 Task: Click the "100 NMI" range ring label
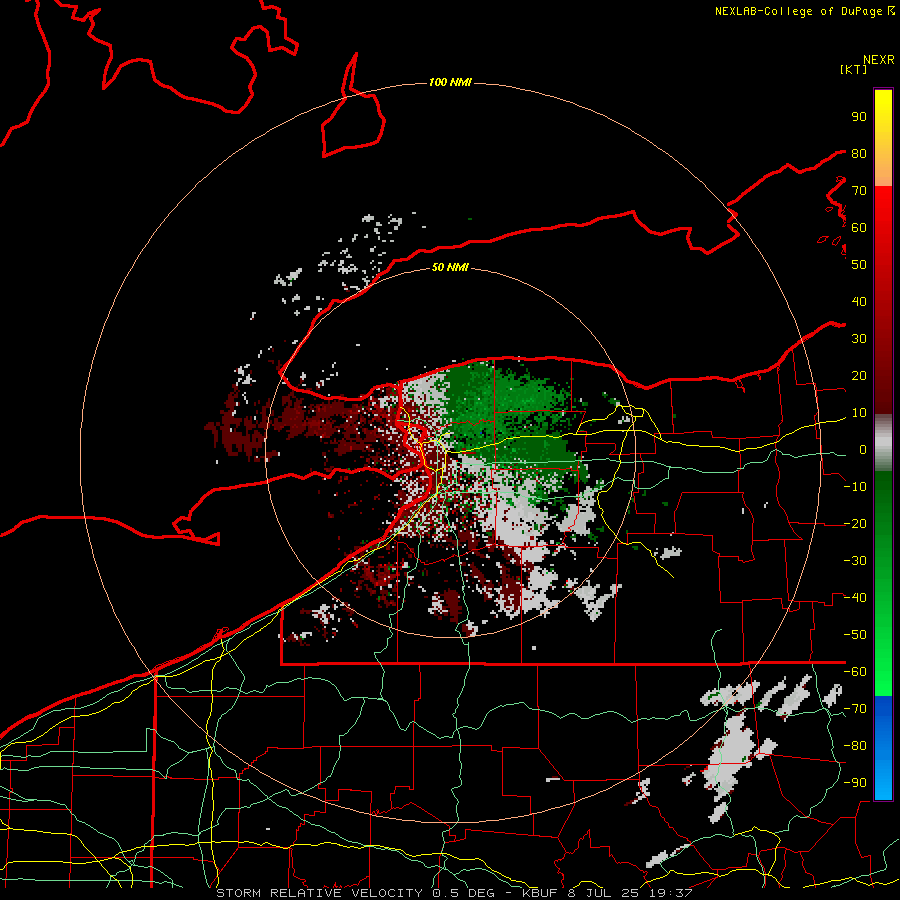tap(450, 83)
